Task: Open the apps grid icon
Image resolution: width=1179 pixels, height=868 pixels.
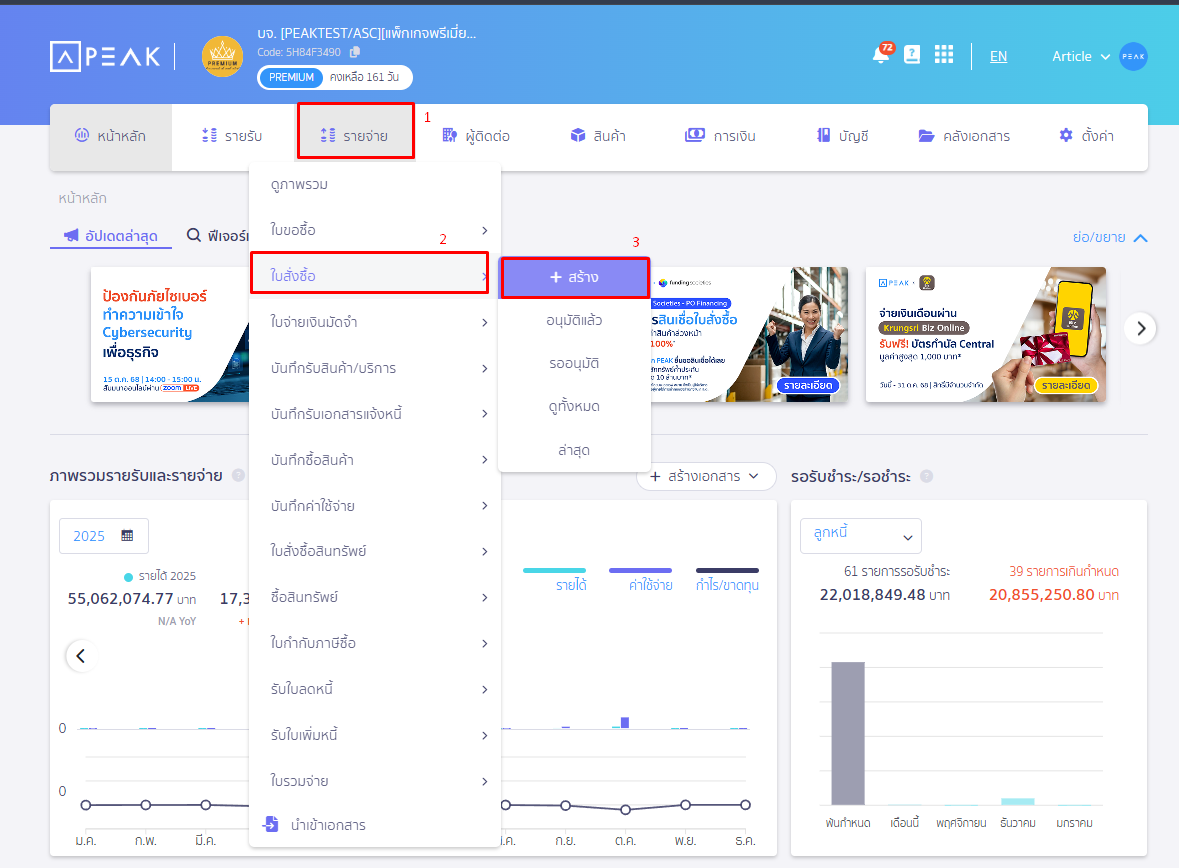Action: [943, 55]
